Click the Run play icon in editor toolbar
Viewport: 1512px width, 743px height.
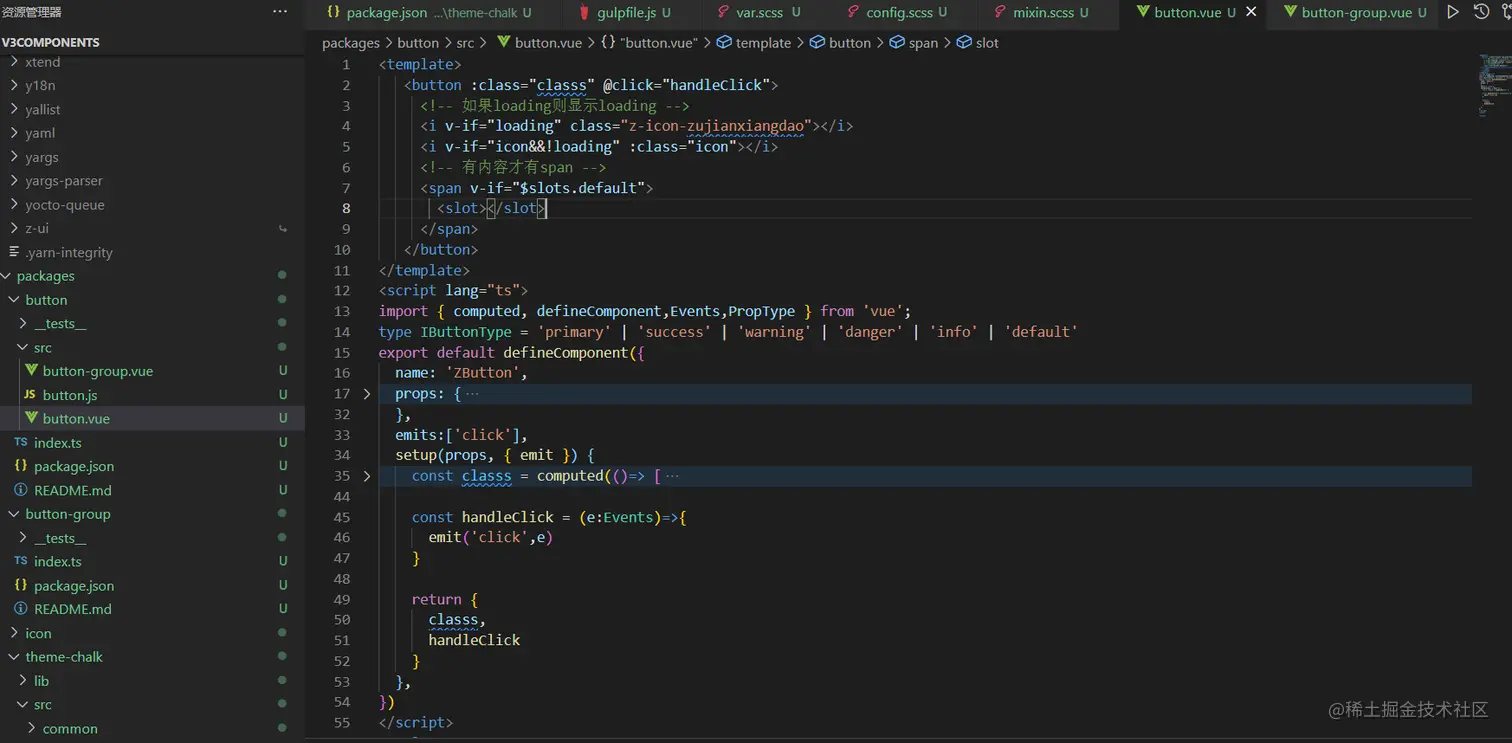[1453, 12]
